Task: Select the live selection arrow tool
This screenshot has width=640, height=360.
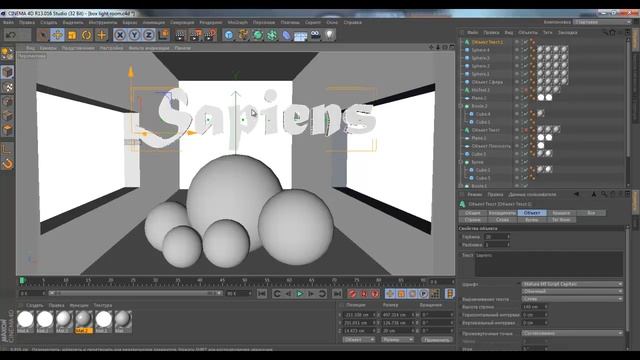Action: coord(42,35)
